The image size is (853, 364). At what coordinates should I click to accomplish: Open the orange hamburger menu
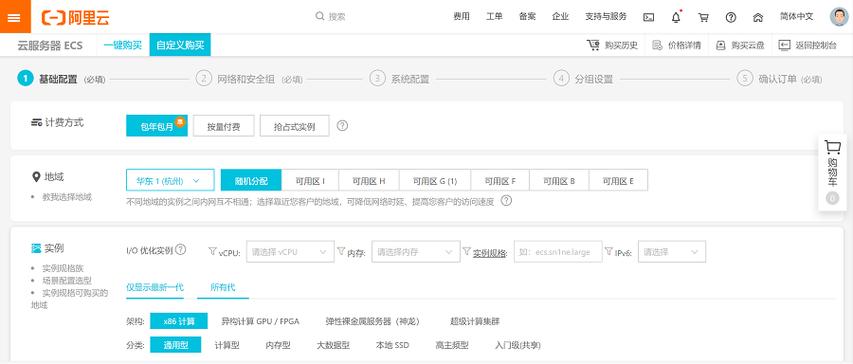point(15,16)
